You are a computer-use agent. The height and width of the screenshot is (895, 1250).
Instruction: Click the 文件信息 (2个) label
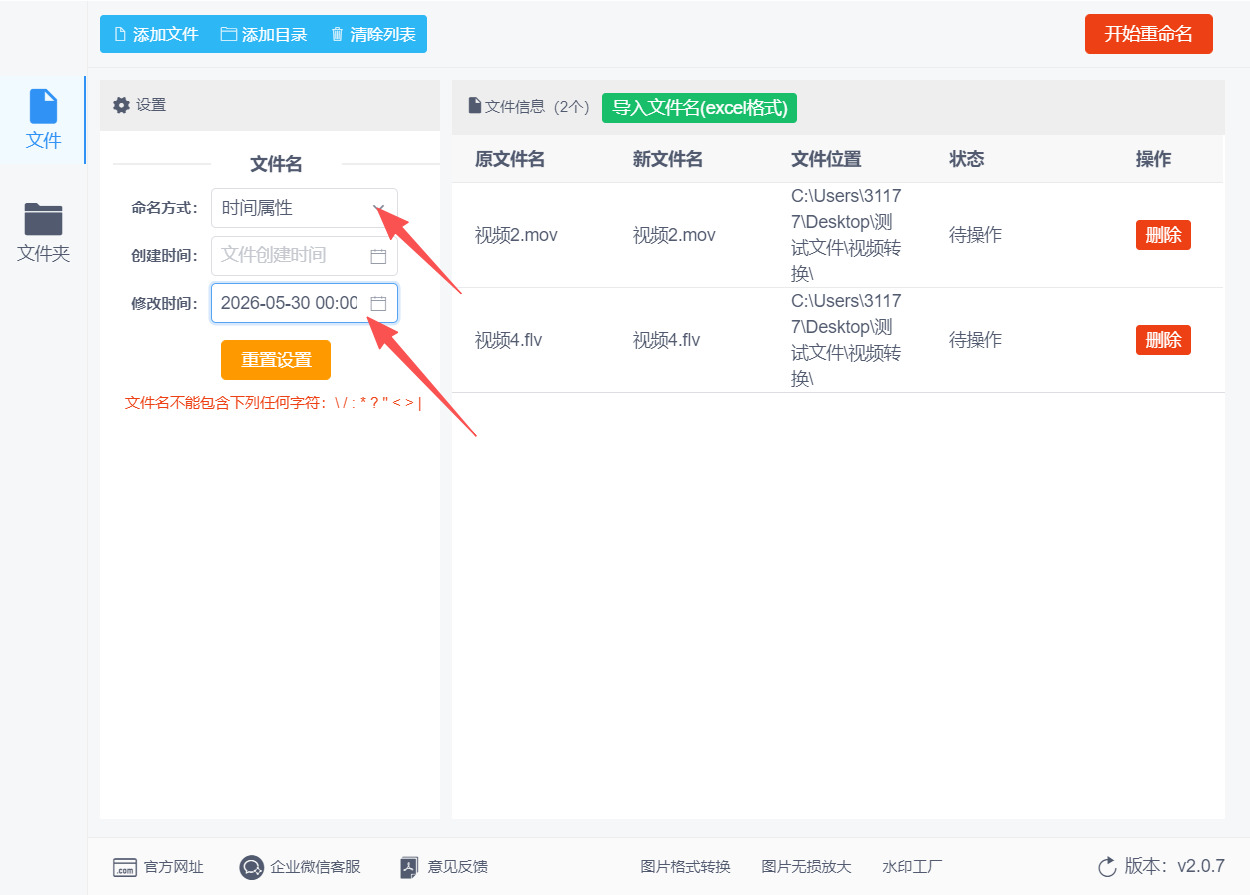pos(537,106)
